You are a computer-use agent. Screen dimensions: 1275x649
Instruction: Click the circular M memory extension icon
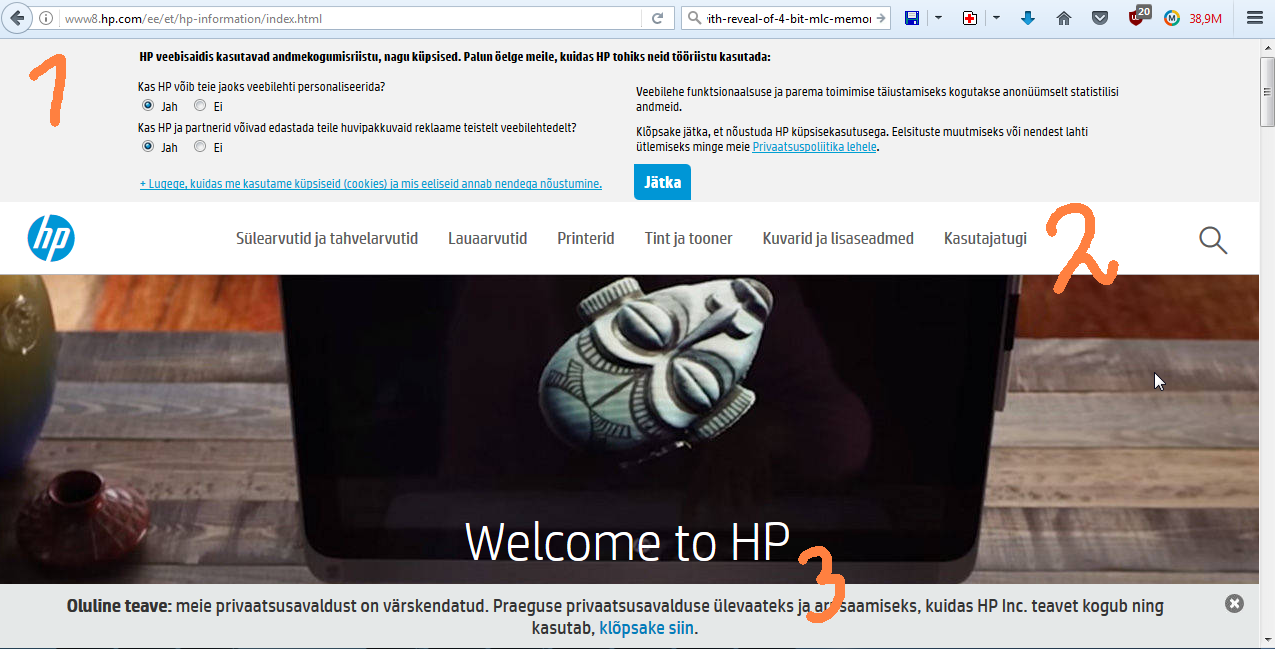[x=1172, y=18]
